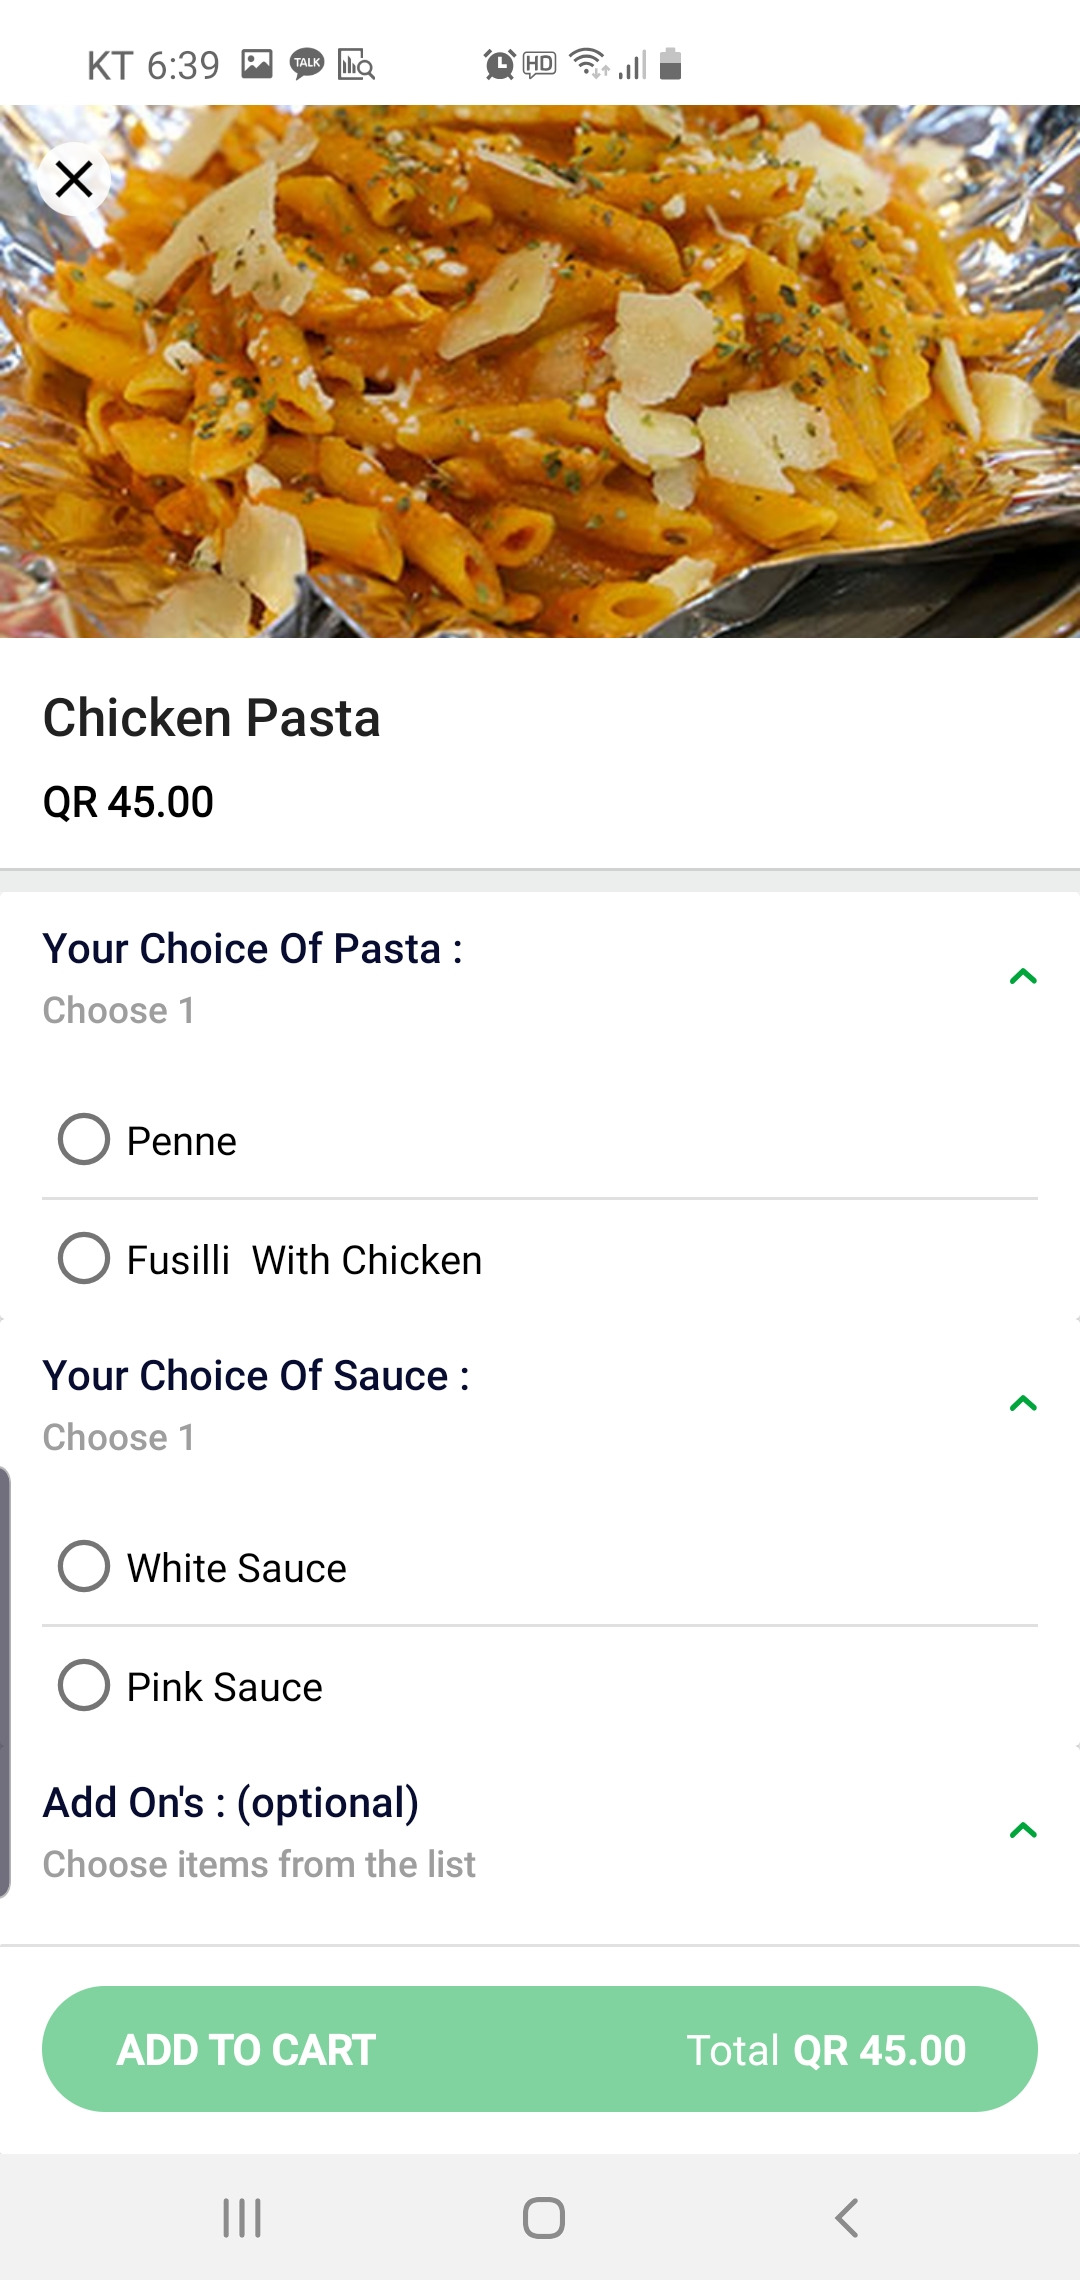Collapse the Add On's optional section

[1023, 1830]
